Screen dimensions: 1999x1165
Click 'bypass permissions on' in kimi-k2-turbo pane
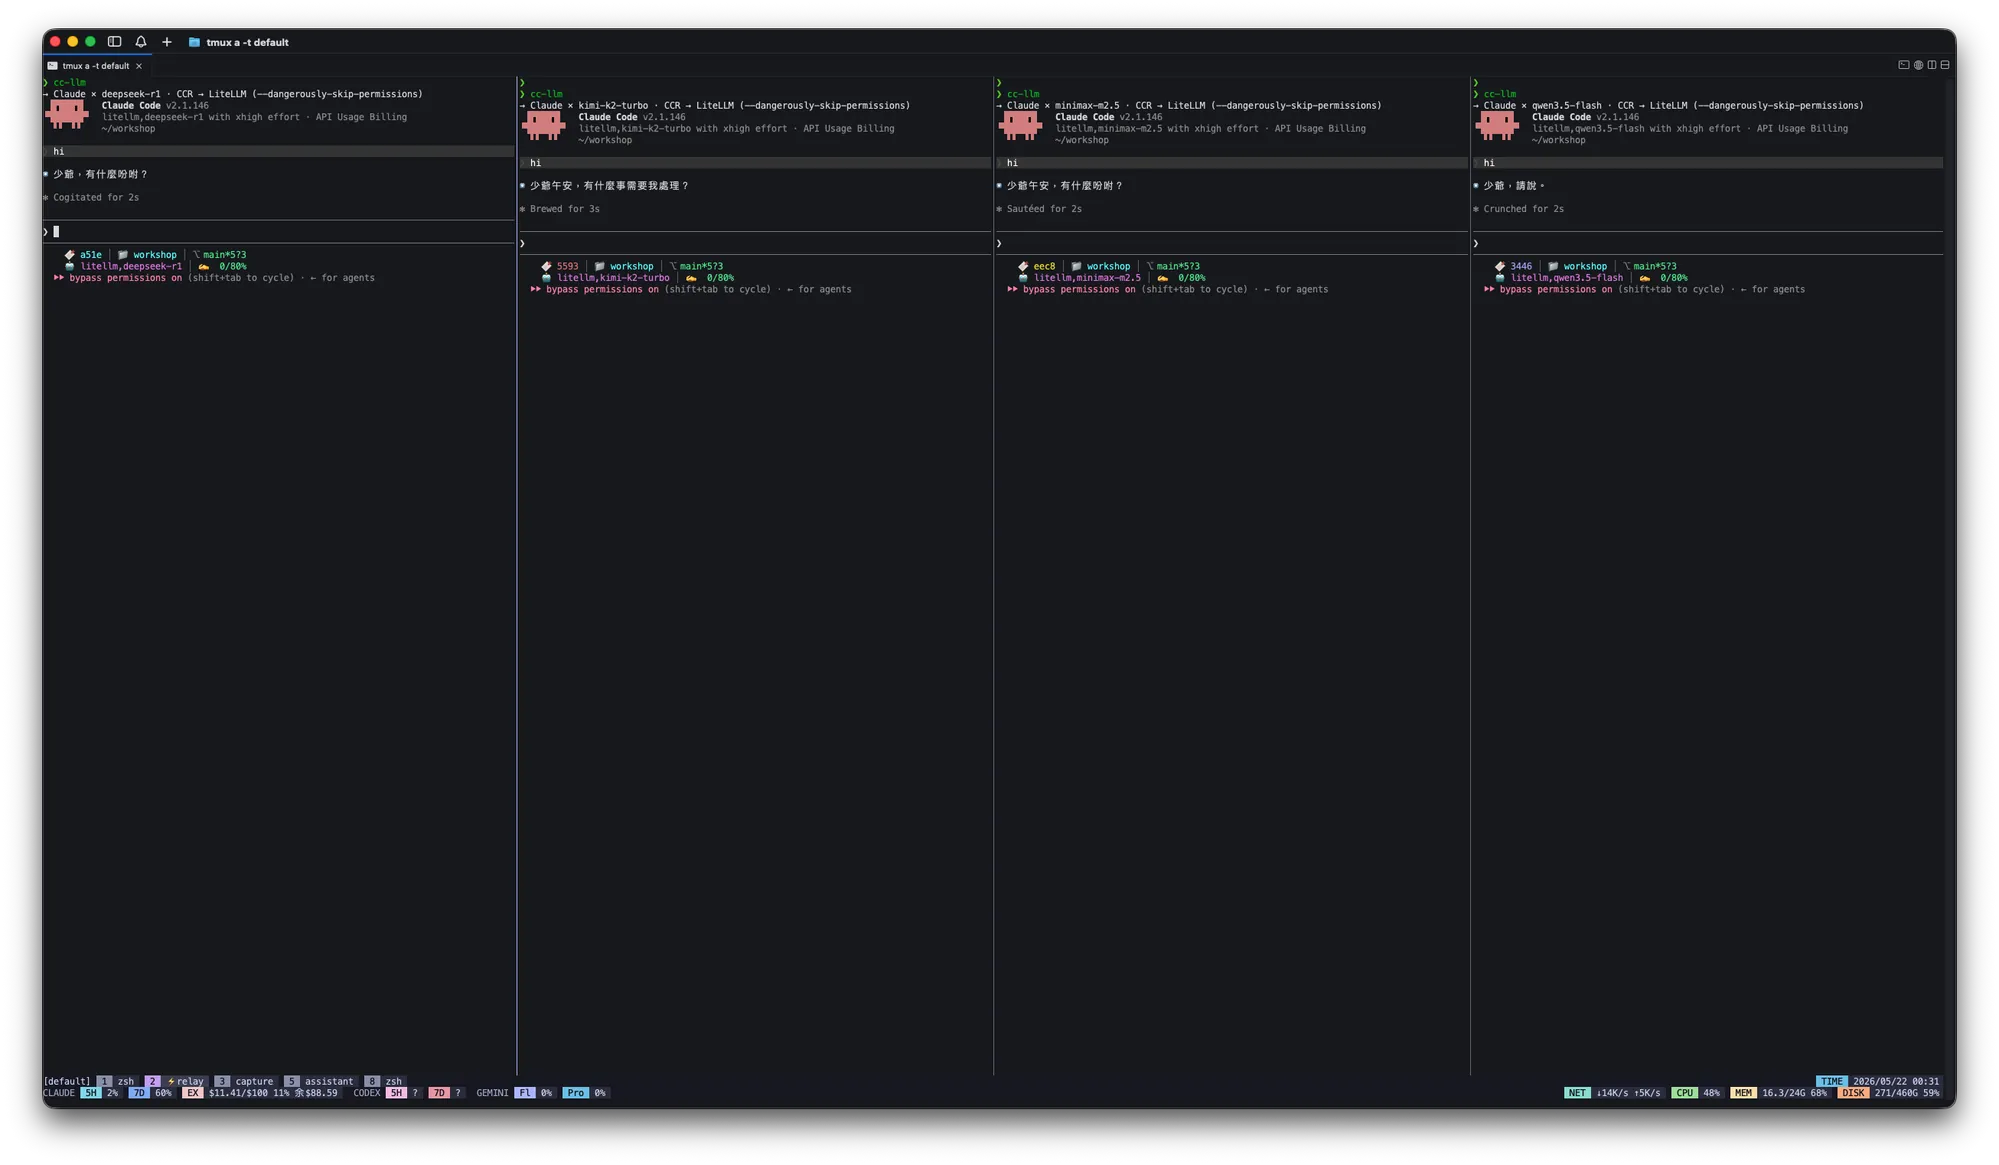coord(602,289)
